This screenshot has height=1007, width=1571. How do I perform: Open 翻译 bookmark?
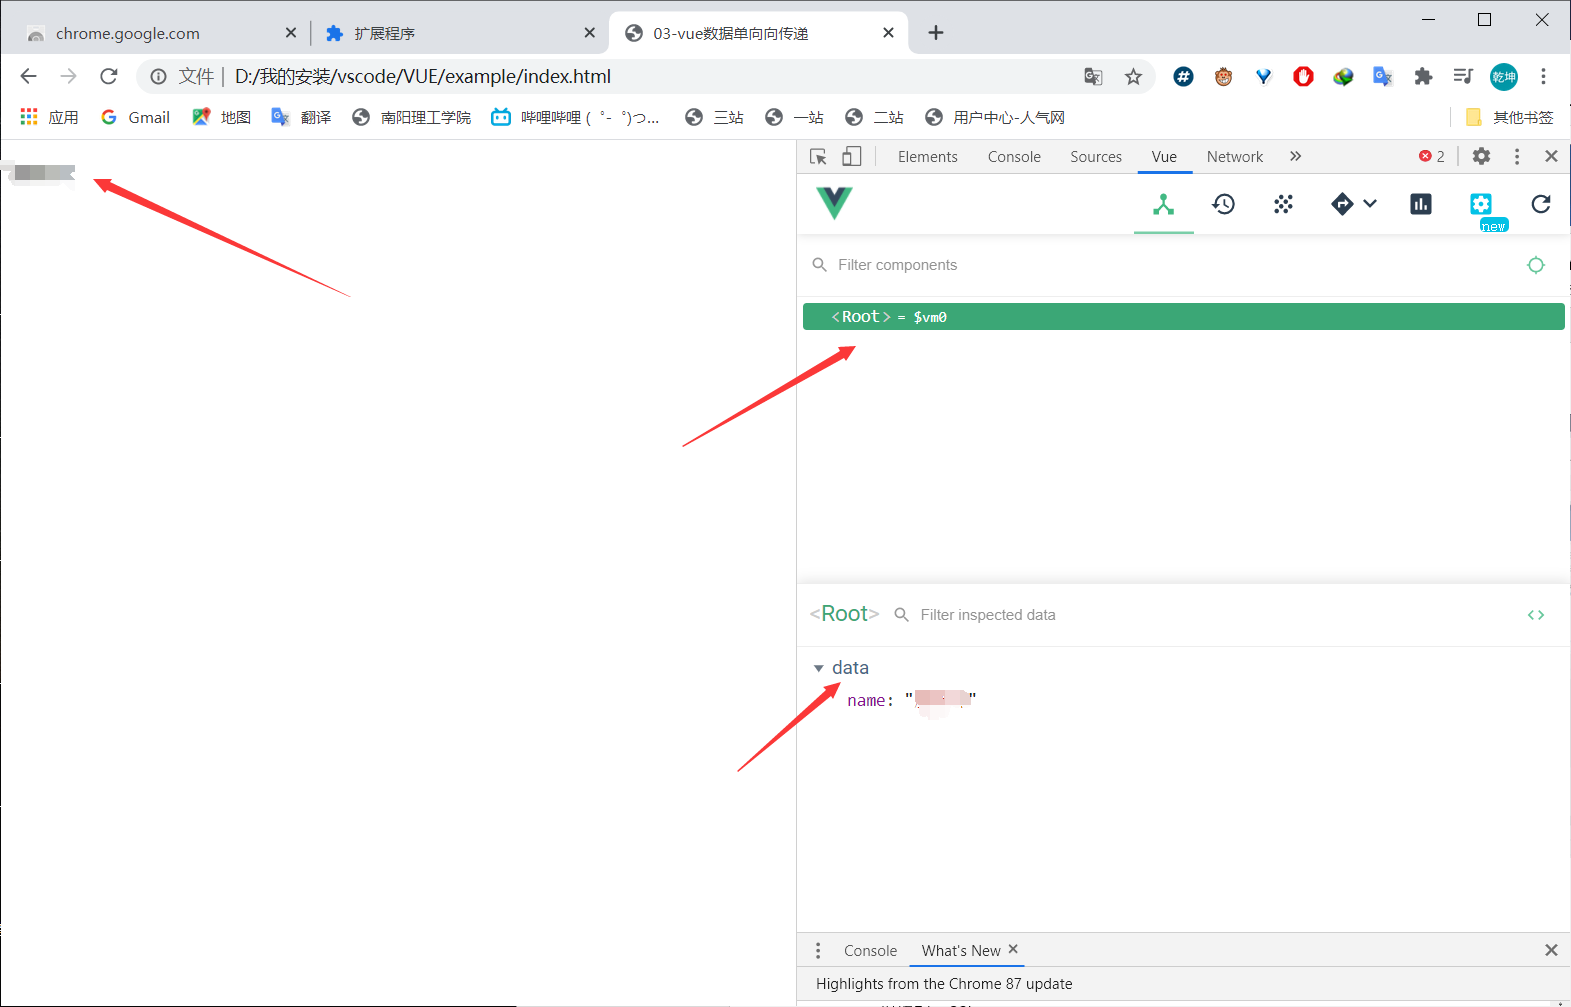(302, 117)
